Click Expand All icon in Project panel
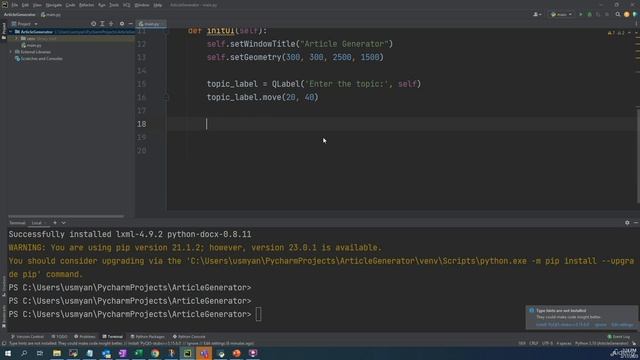Screen dimensions: 640x360 (102, 24)
